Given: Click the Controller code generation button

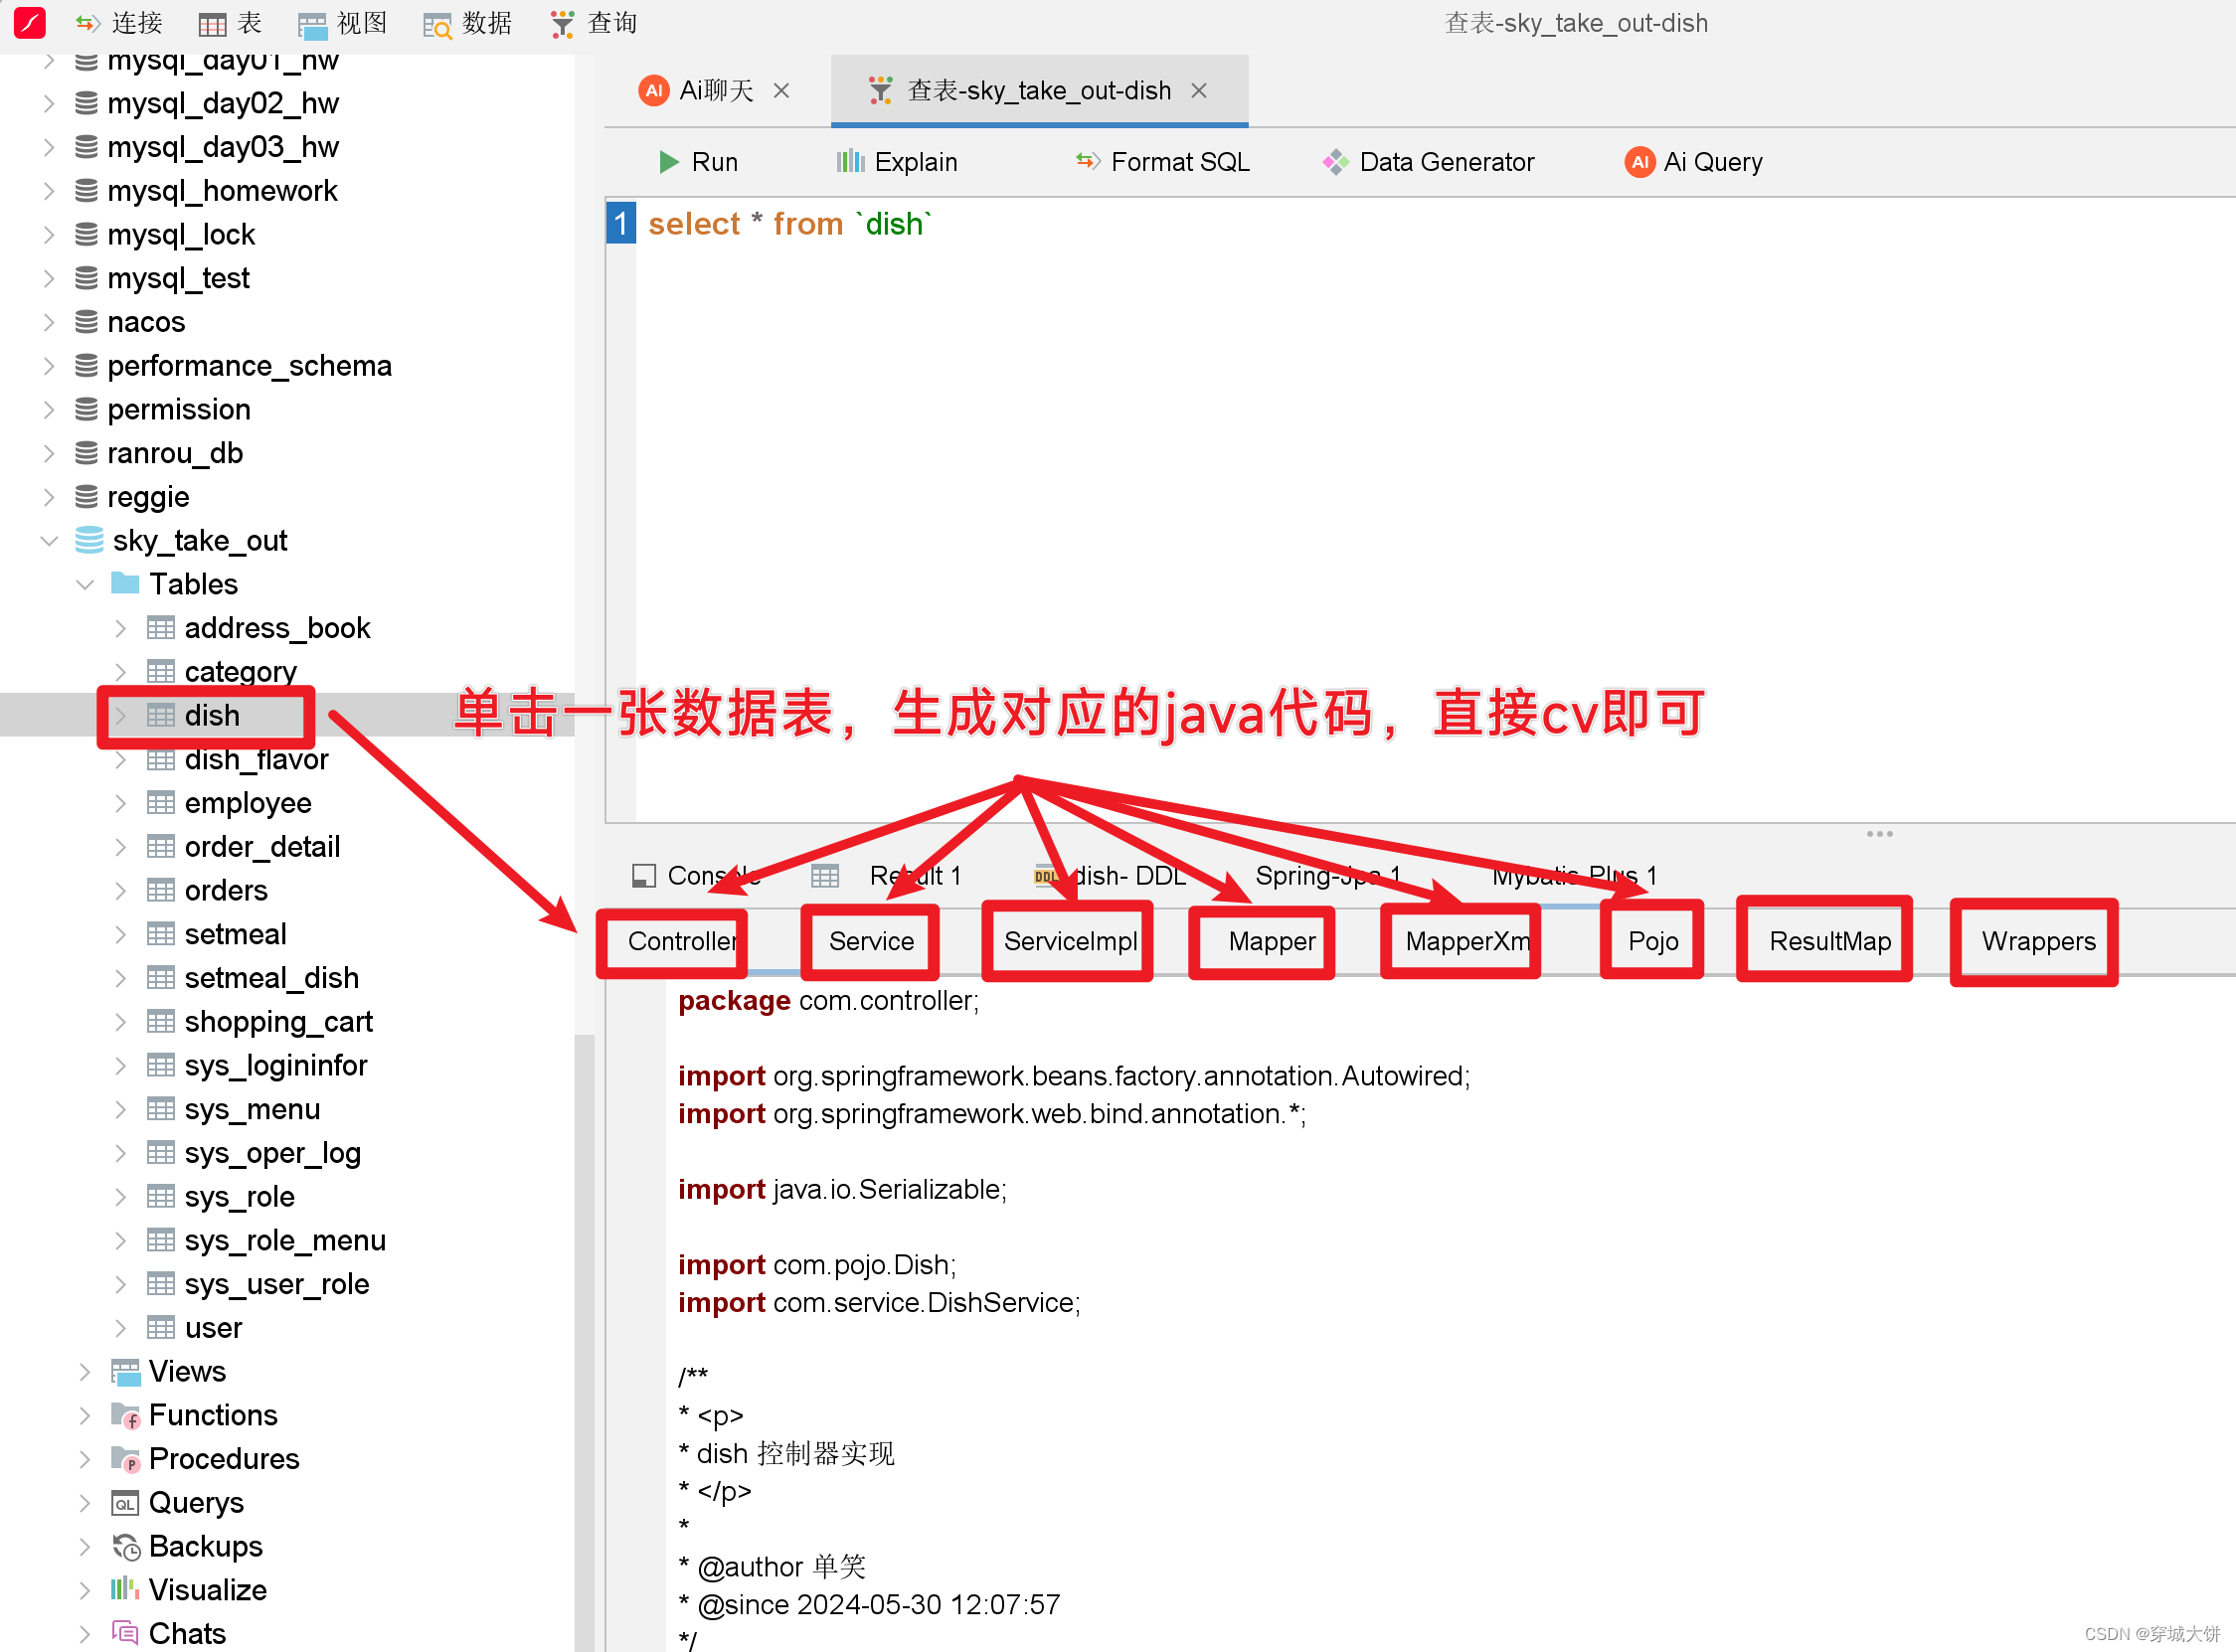Looking at the screenshot, I should [x=672, y=941].
